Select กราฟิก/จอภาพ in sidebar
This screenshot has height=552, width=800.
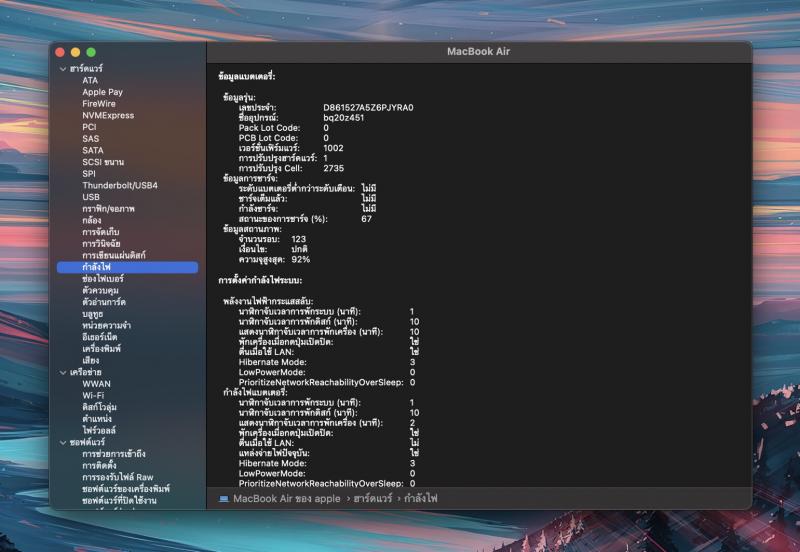pos(108,209)
